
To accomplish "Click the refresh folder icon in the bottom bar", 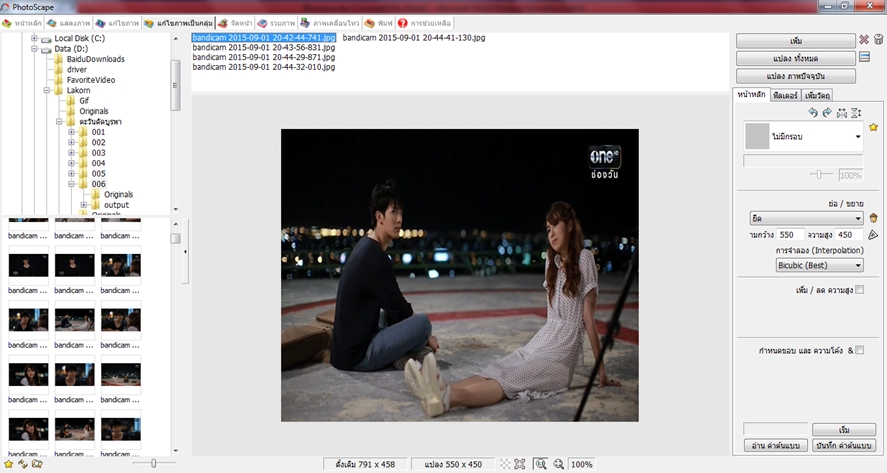I will pos(23,464).
